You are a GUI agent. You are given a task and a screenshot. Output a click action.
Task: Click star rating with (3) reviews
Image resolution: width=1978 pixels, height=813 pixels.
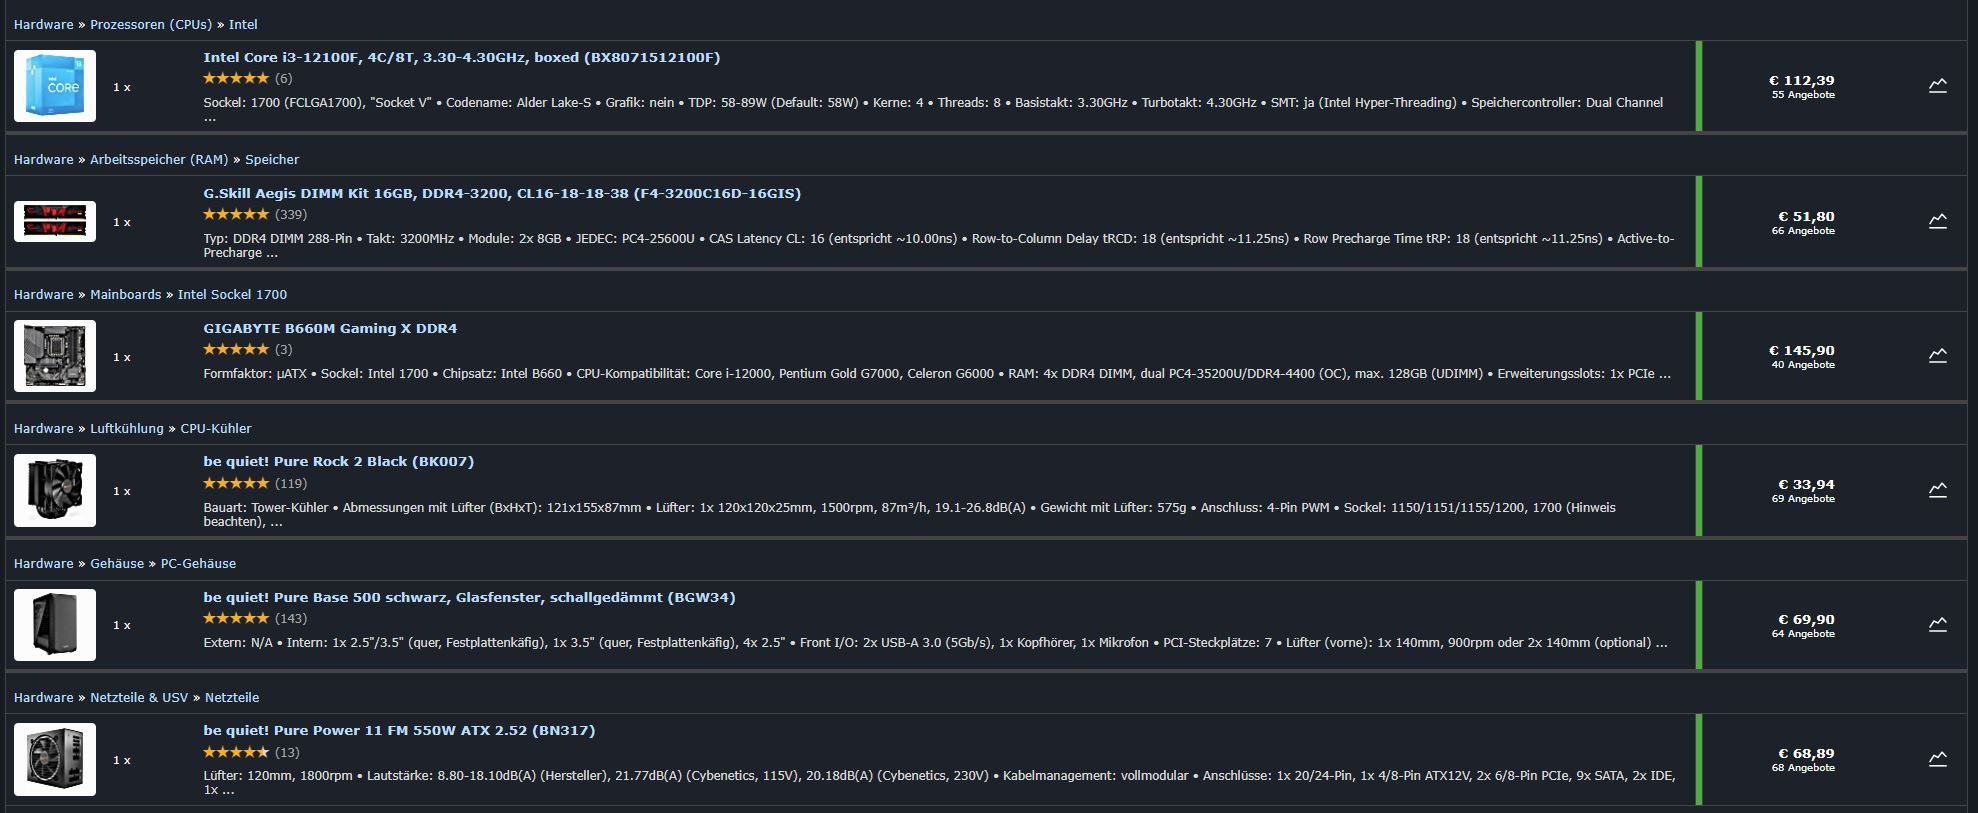pyautogui.click(x=247, y=349)
